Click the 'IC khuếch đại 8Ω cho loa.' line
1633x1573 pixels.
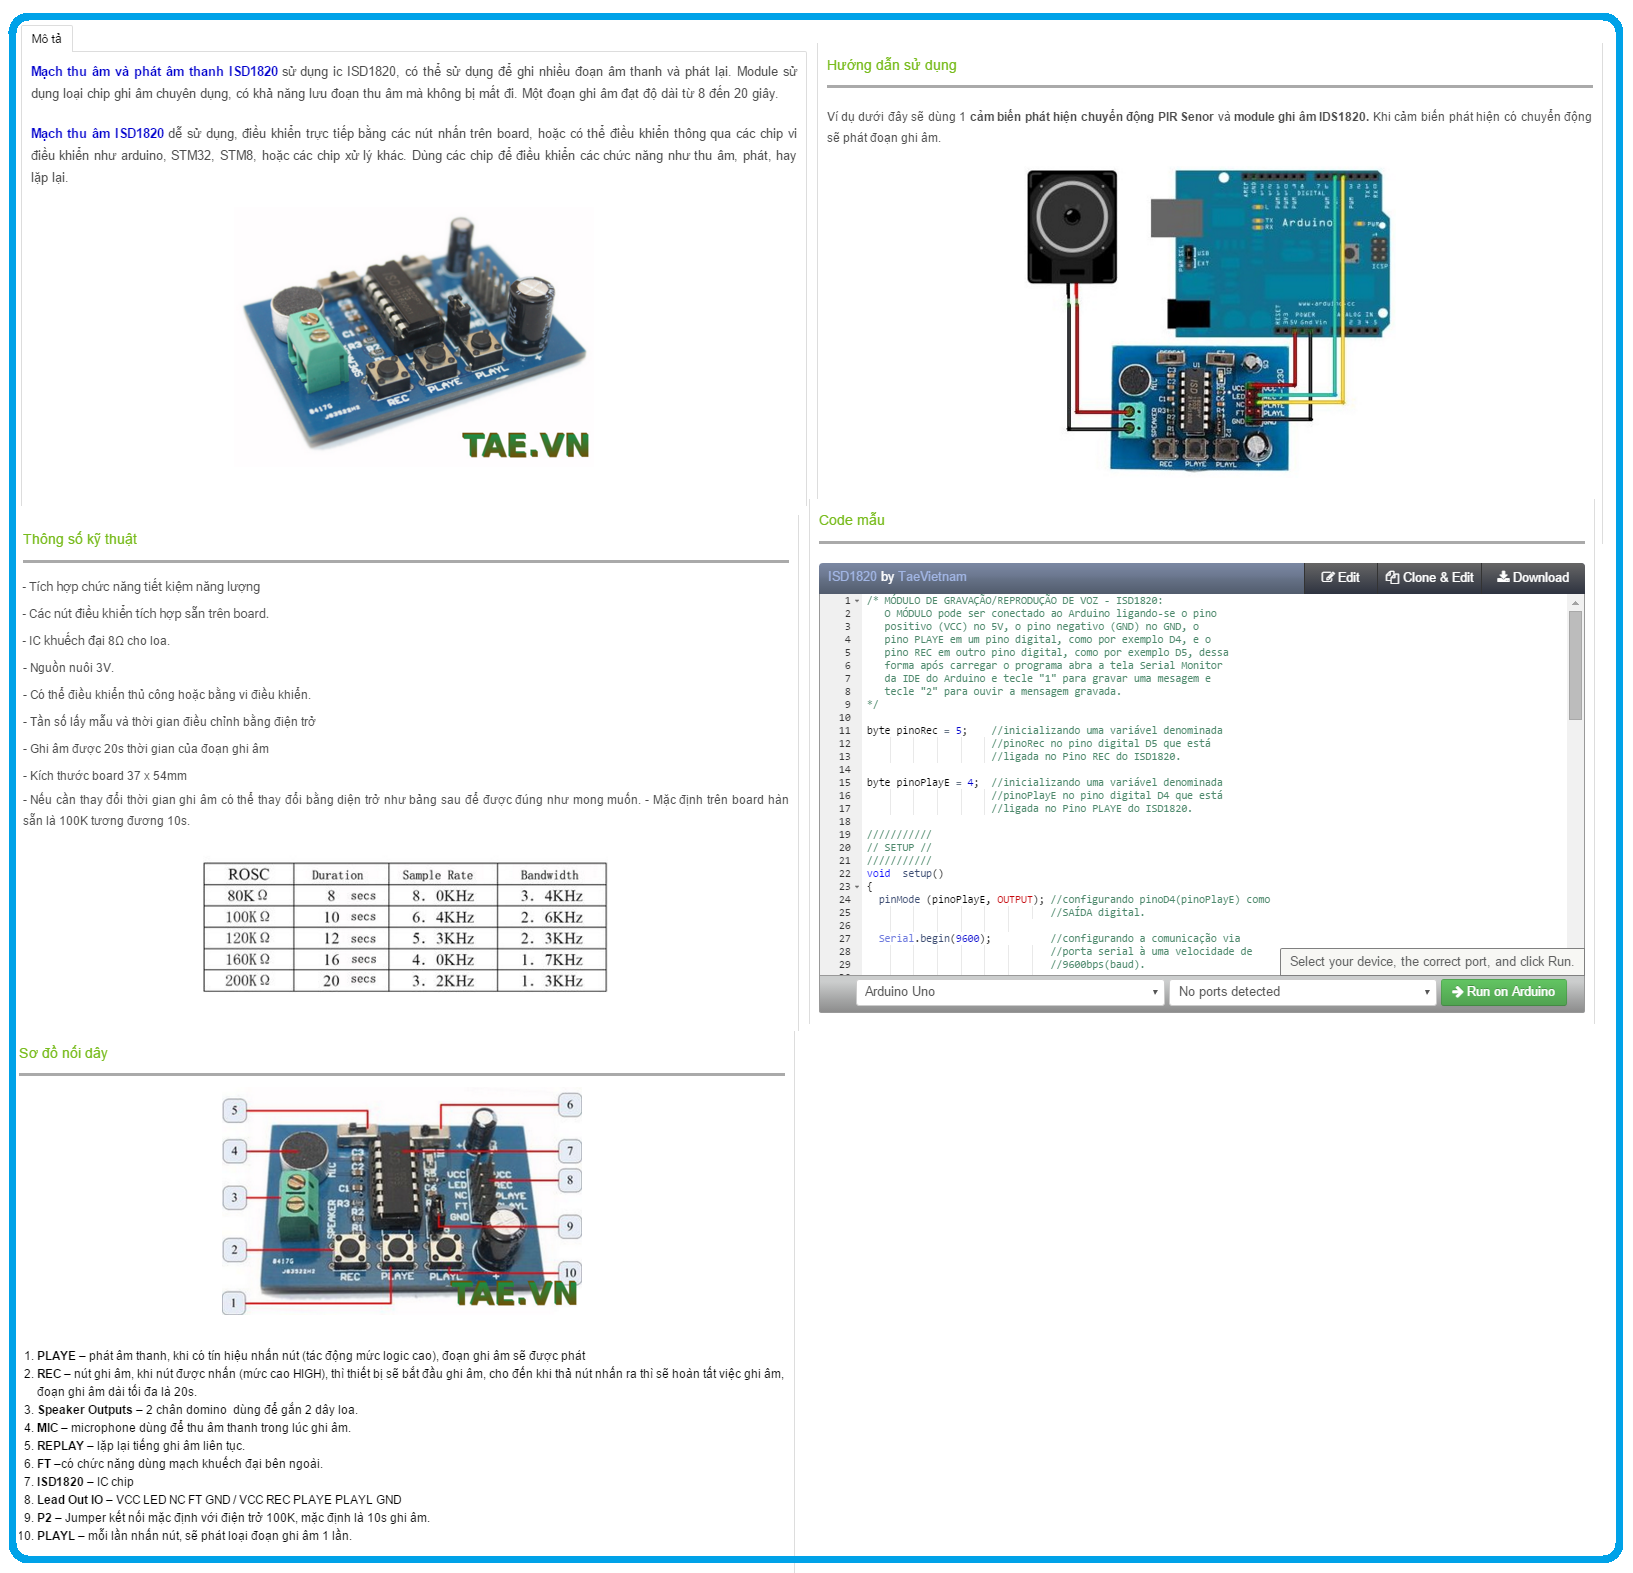96,641
